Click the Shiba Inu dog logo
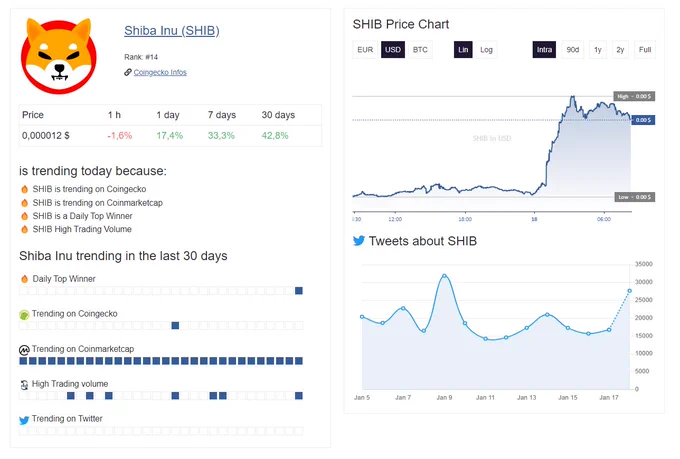The width and height of the screenshot is (680, 459). coord(59,56)
